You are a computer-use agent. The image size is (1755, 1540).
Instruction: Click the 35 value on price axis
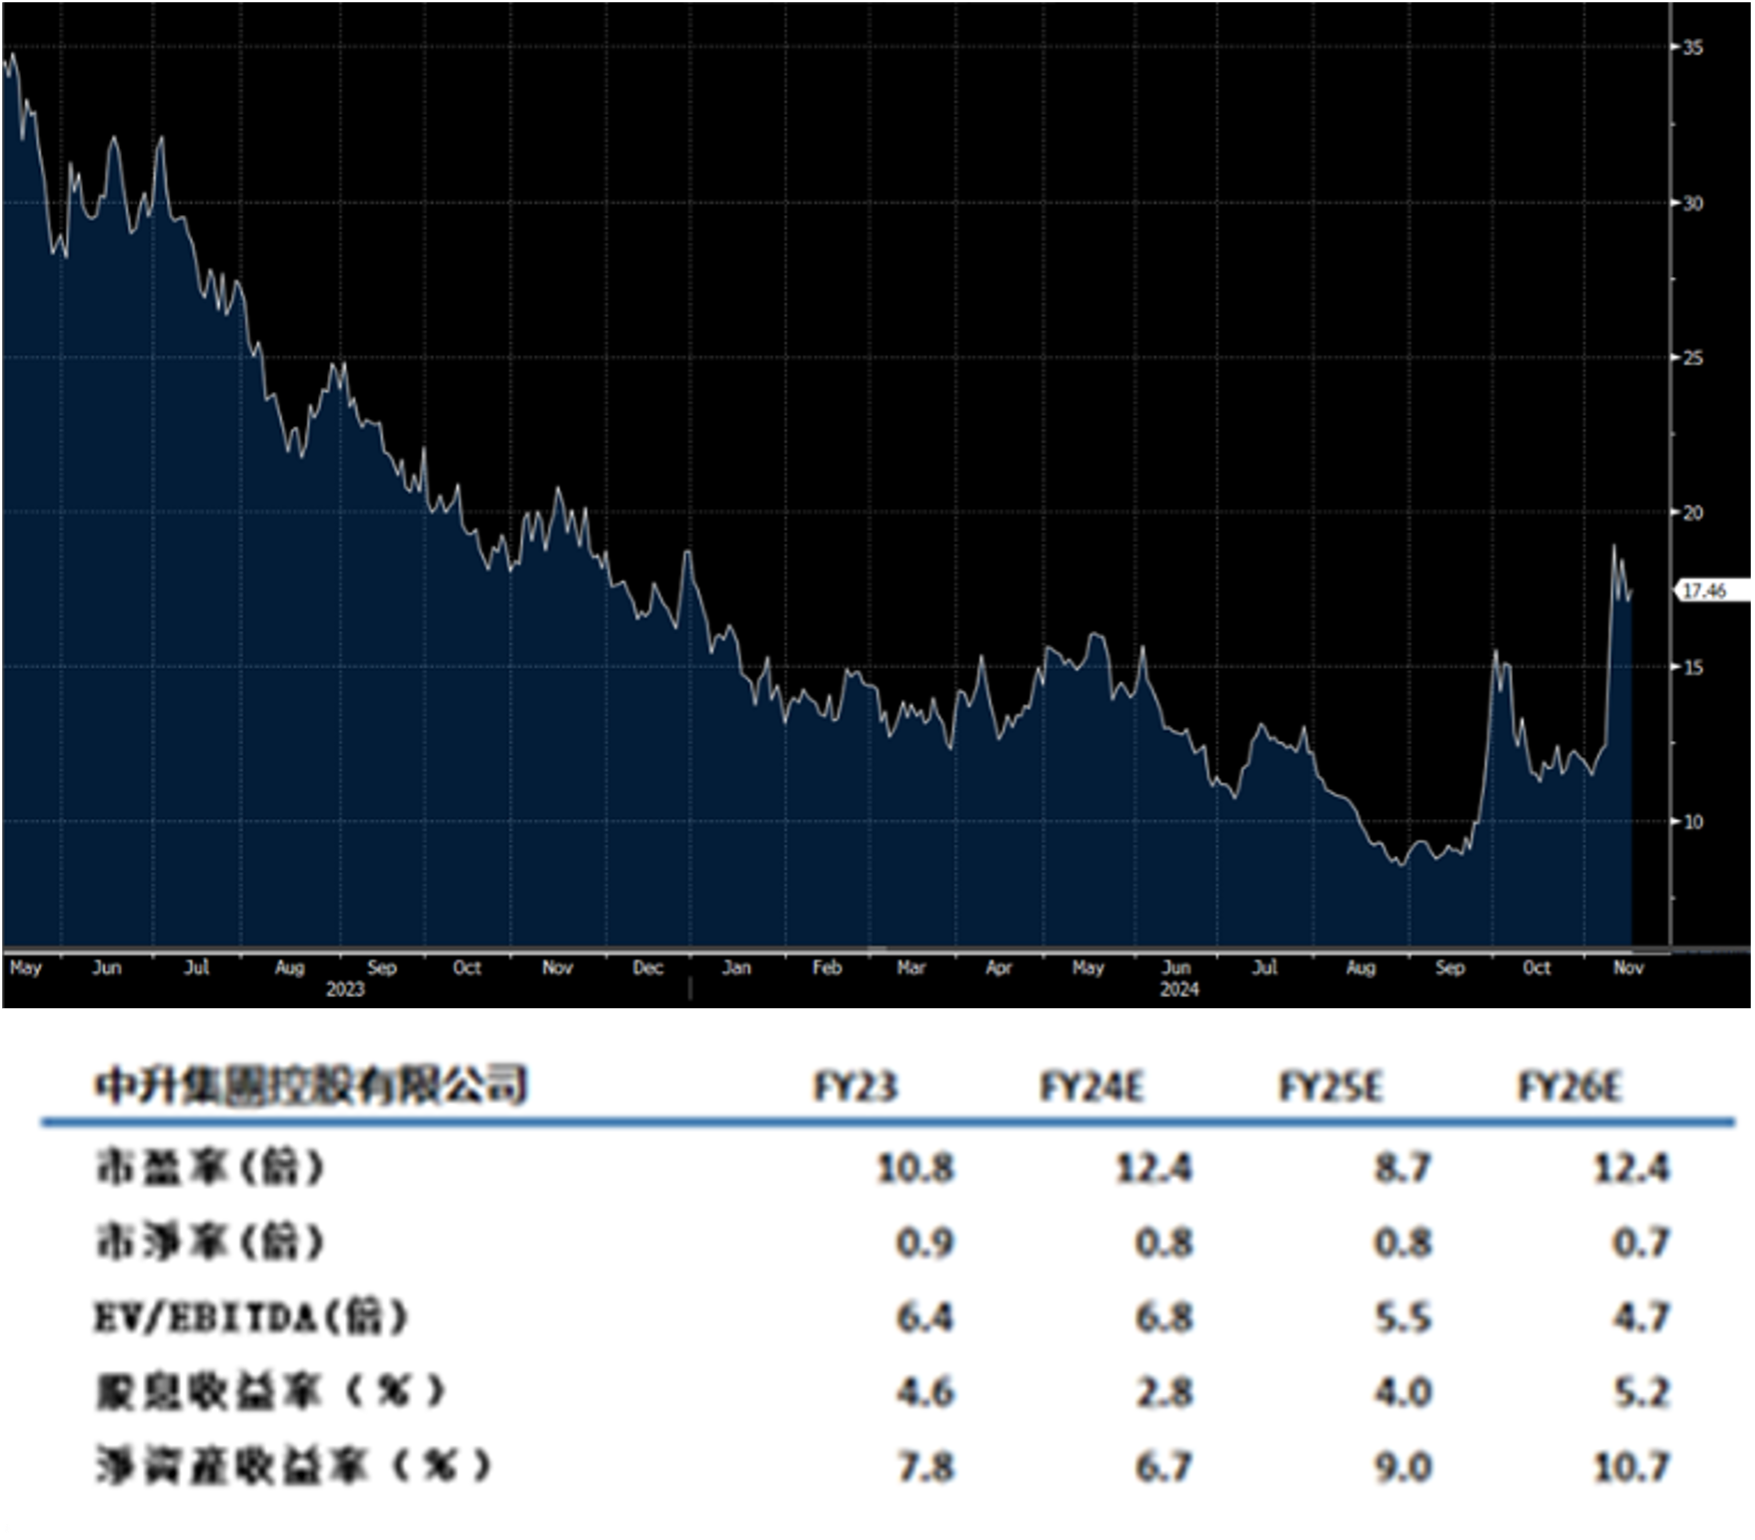pos(1691,45)
